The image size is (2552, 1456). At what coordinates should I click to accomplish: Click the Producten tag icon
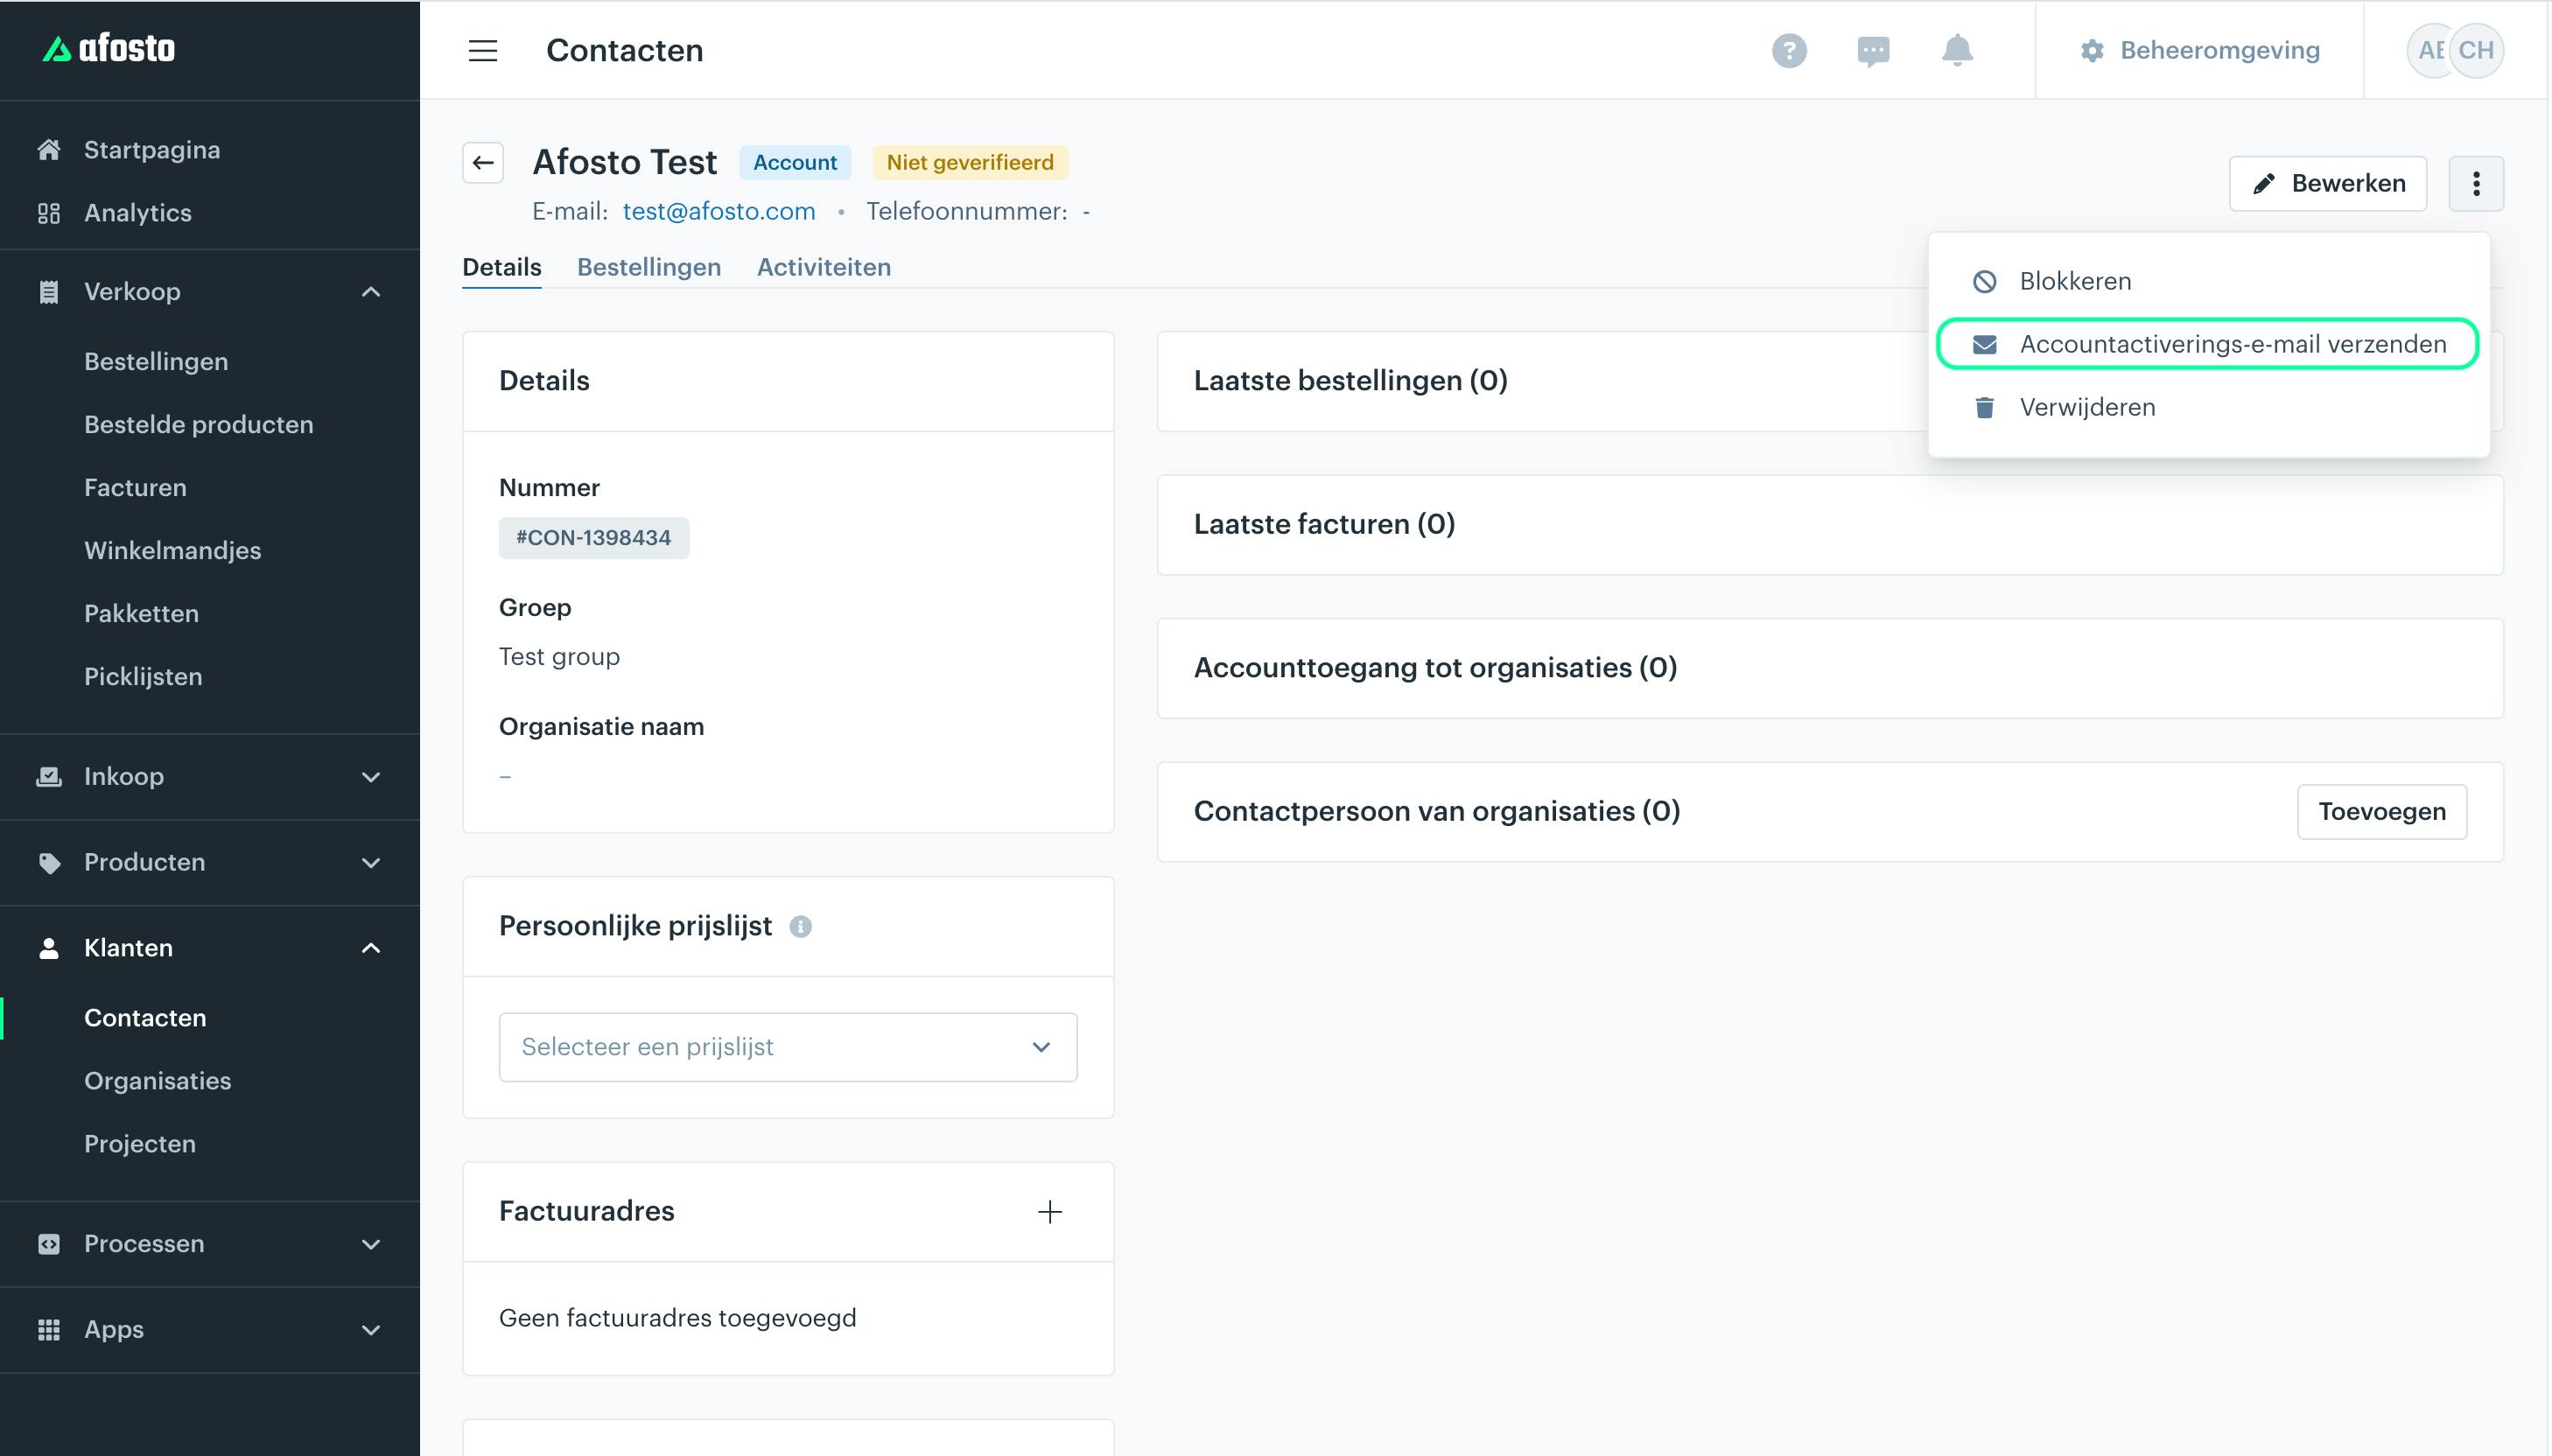(x=49, y=863)
